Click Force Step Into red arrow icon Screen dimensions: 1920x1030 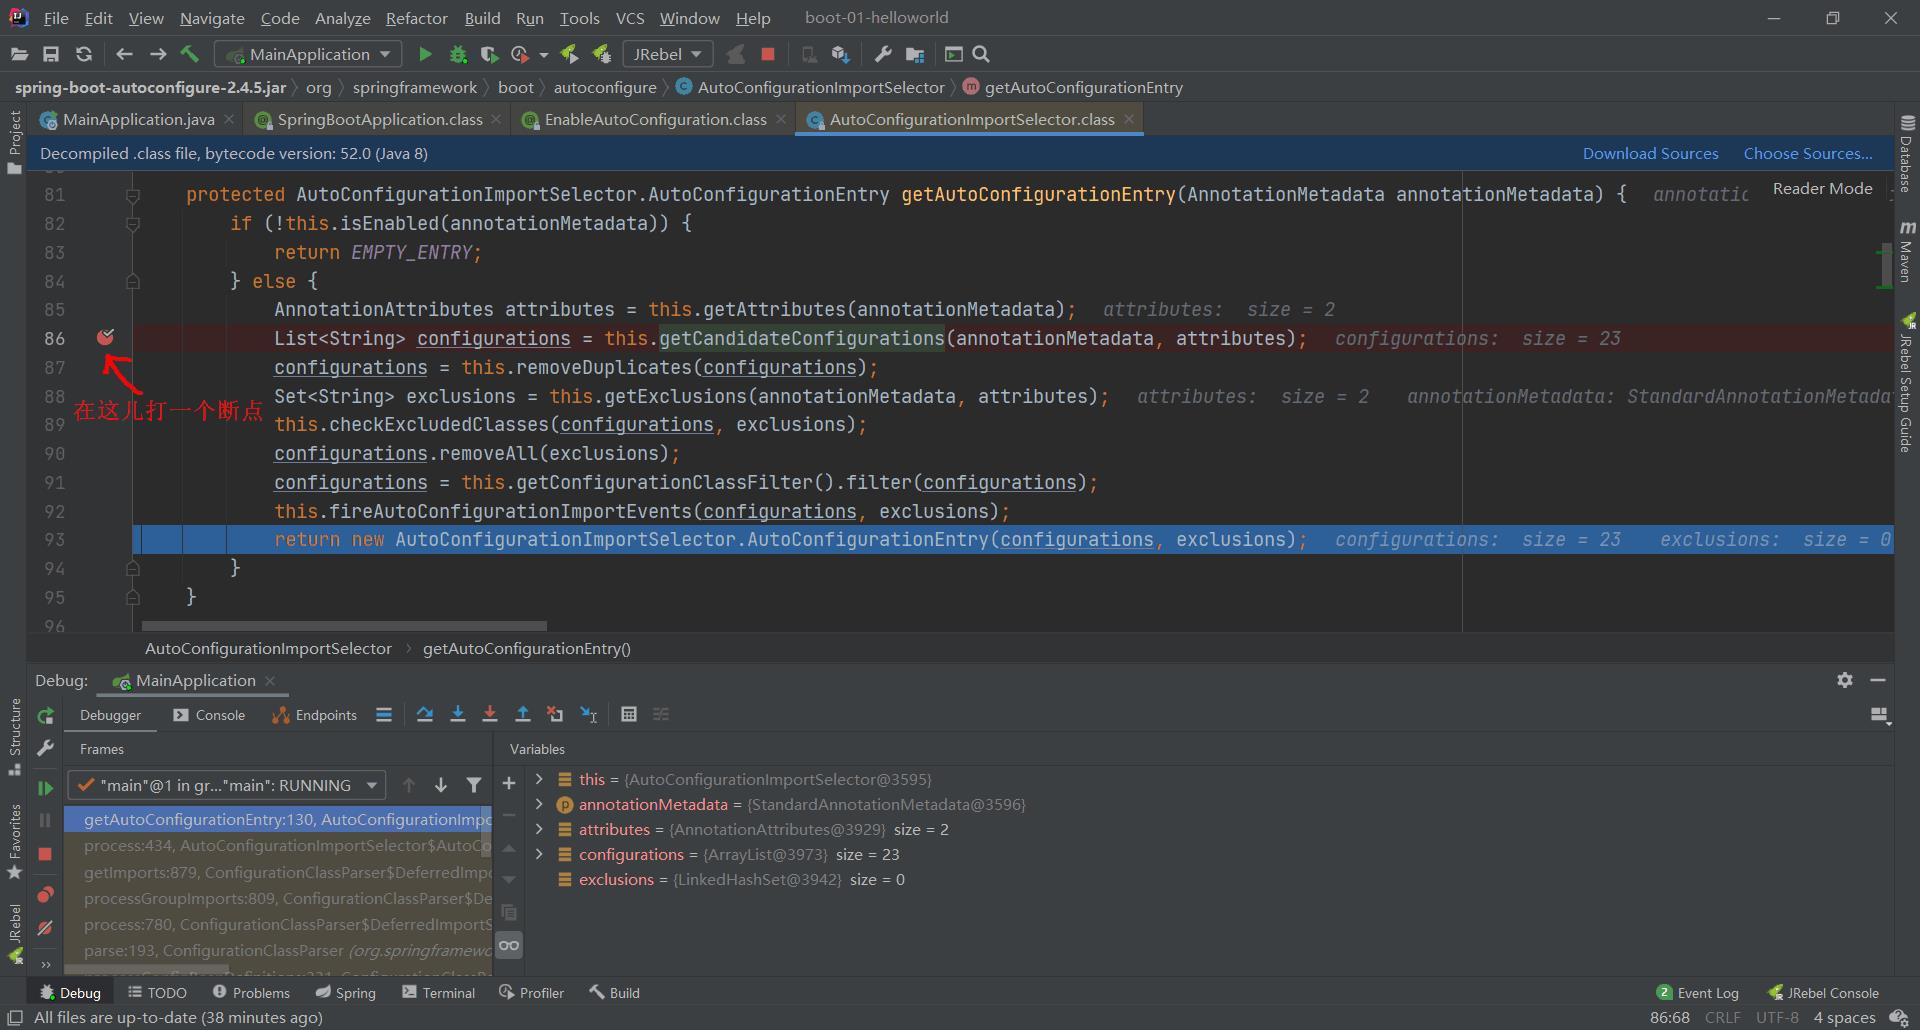pyautogui.click(x=490, y=714)
